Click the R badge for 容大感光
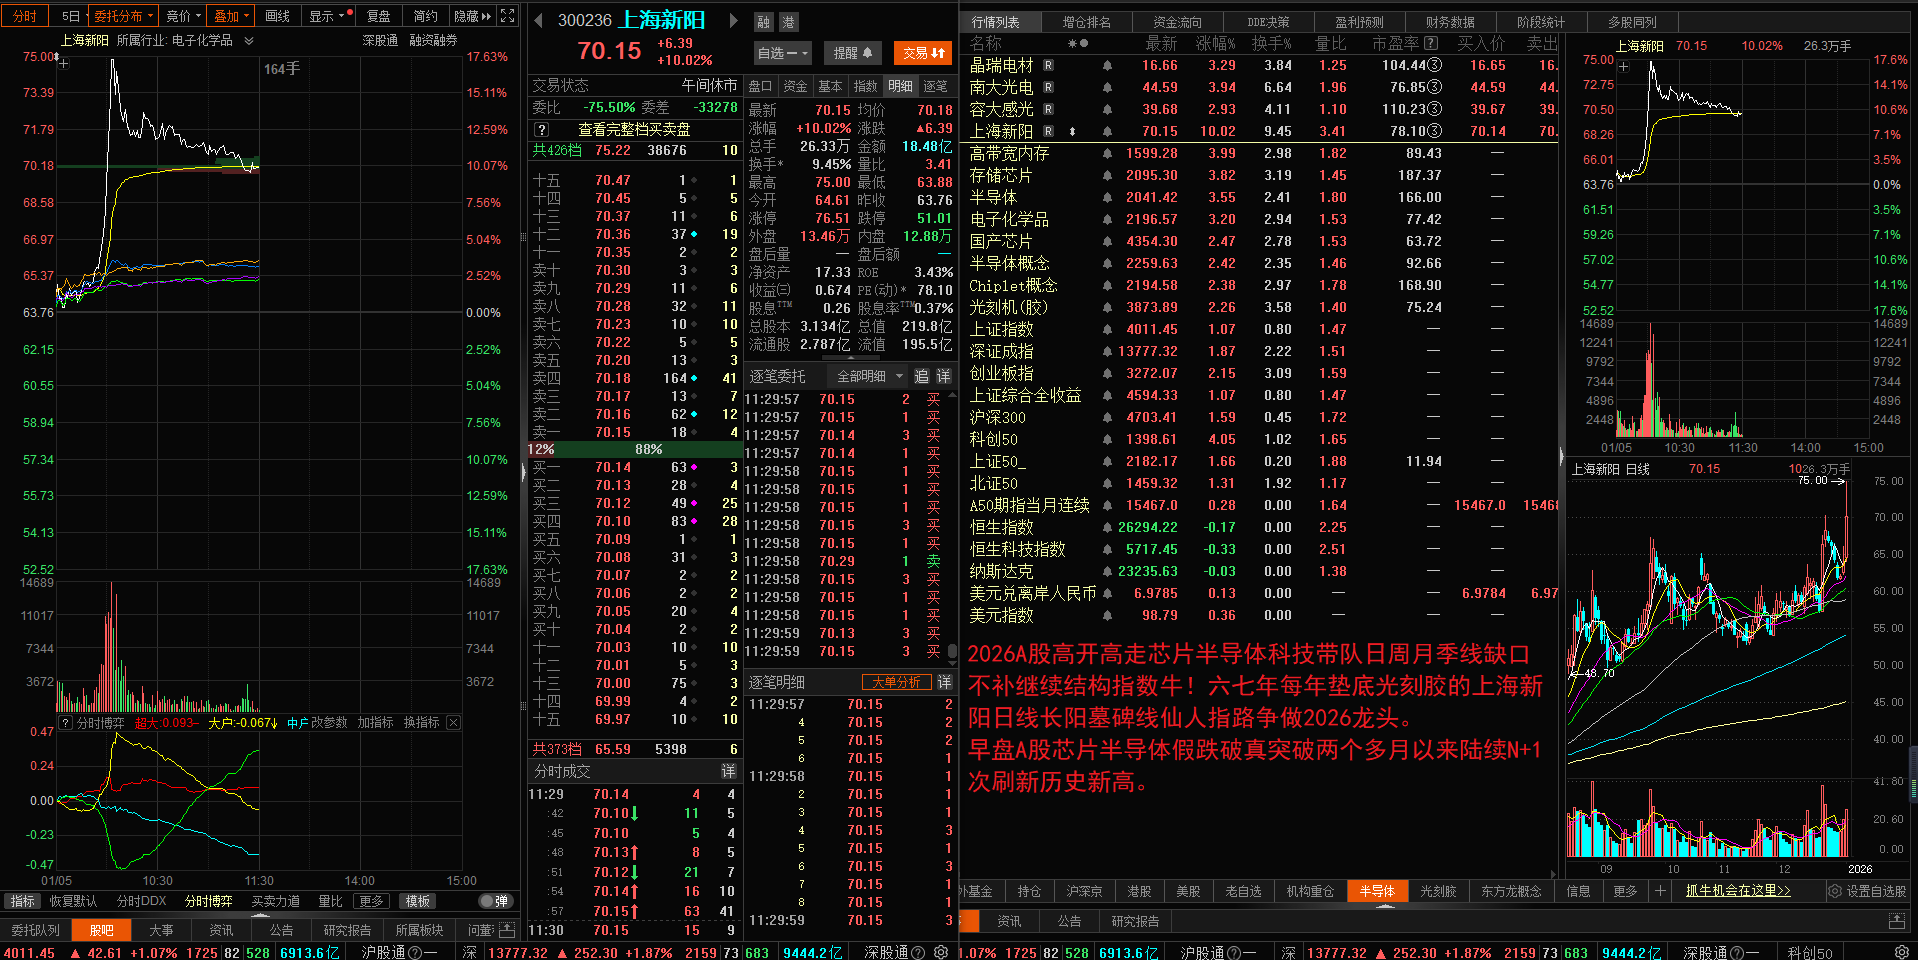Viewport: 1918px width, 960px height. [1048, 109]
